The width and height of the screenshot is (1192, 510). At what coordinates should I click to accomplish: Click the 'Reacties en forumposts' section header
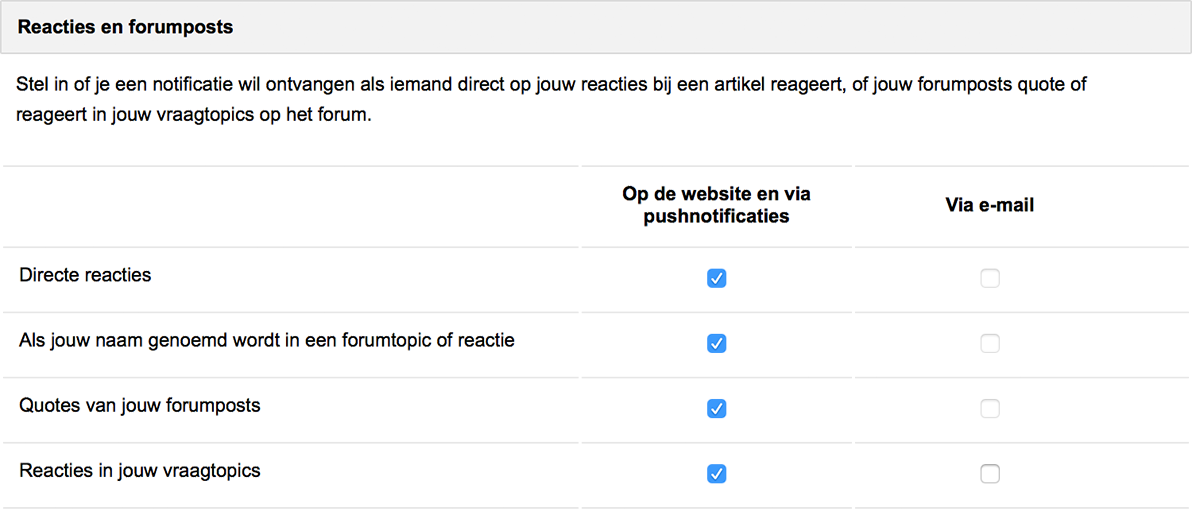(x=125, y=27)
